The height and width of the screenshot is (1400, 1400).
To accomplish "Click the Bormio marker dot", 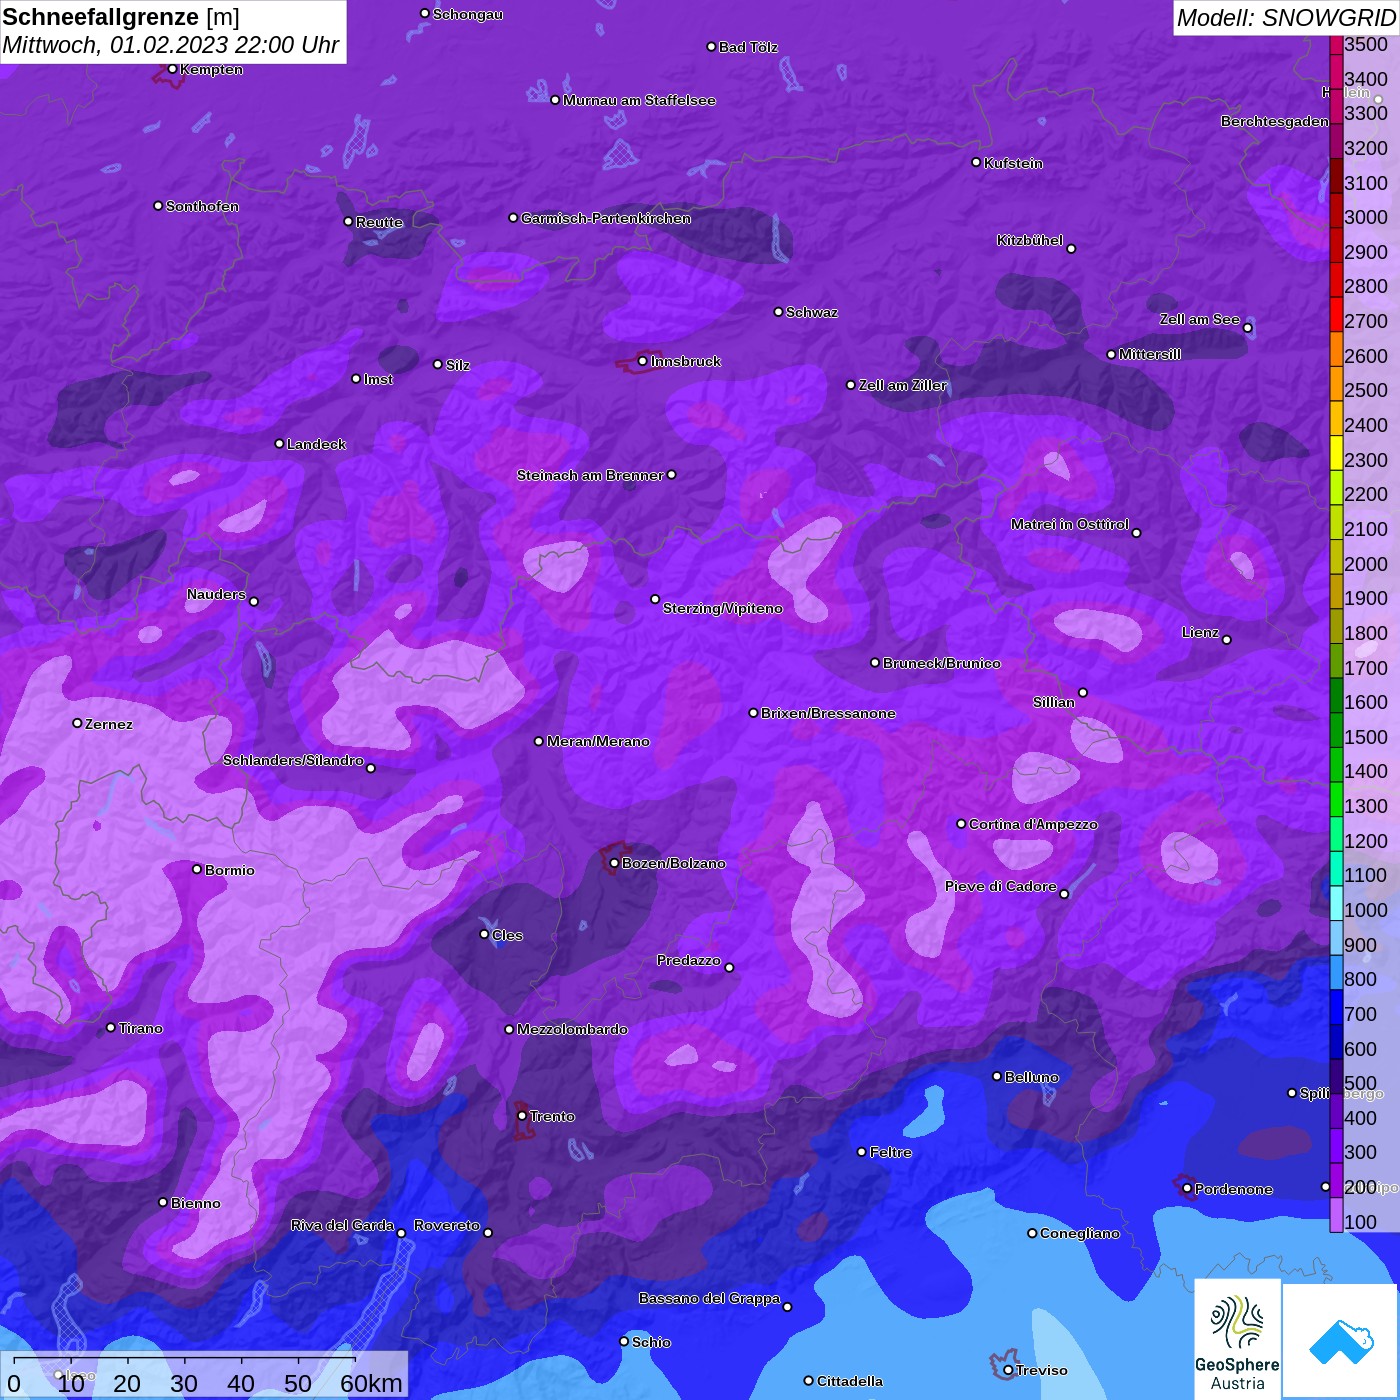I will 197,869.
